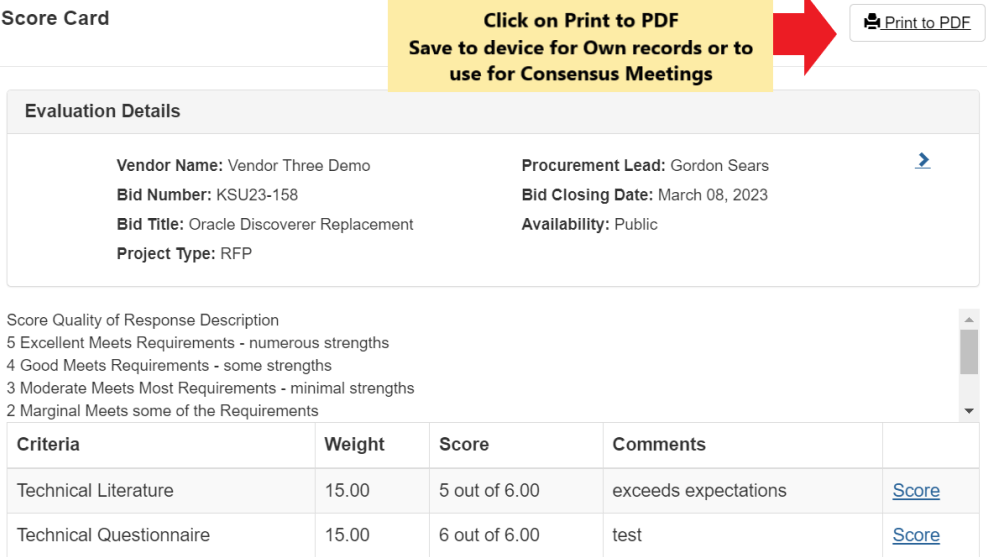This screenshot has height=557, width=987.
Task: Click the Vendor Three Demo vendor name
Action: (x=299, y=166)
